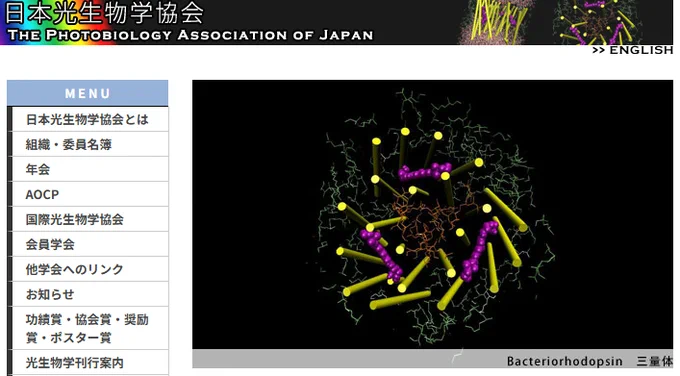Click the MENU header bar

(88, 93)
